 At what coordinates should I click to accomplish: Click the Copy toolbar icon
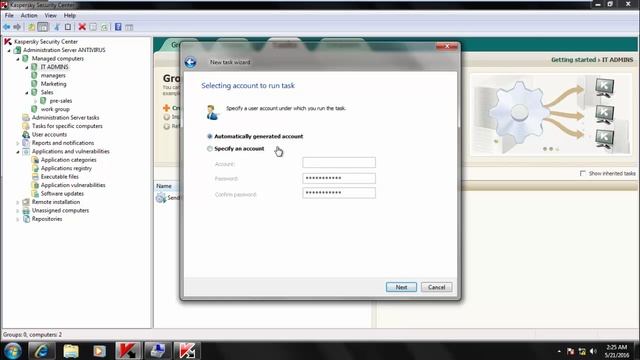click(68, 27)
